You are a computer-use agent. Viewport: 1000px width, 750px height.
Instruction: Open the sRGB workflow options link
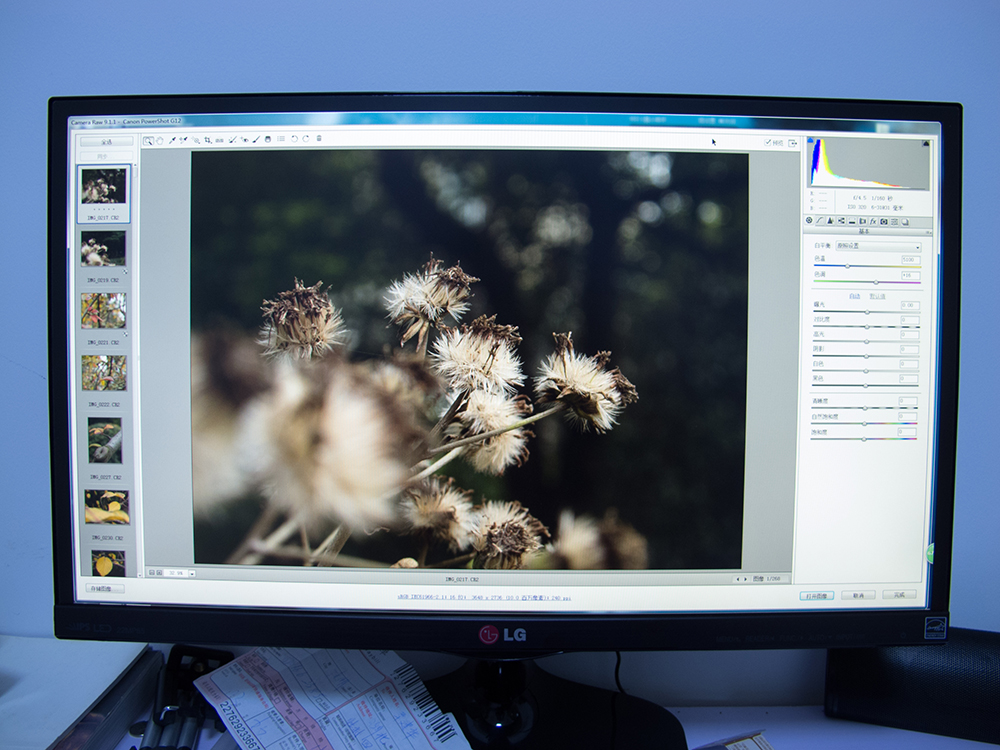tap(485, 598)
